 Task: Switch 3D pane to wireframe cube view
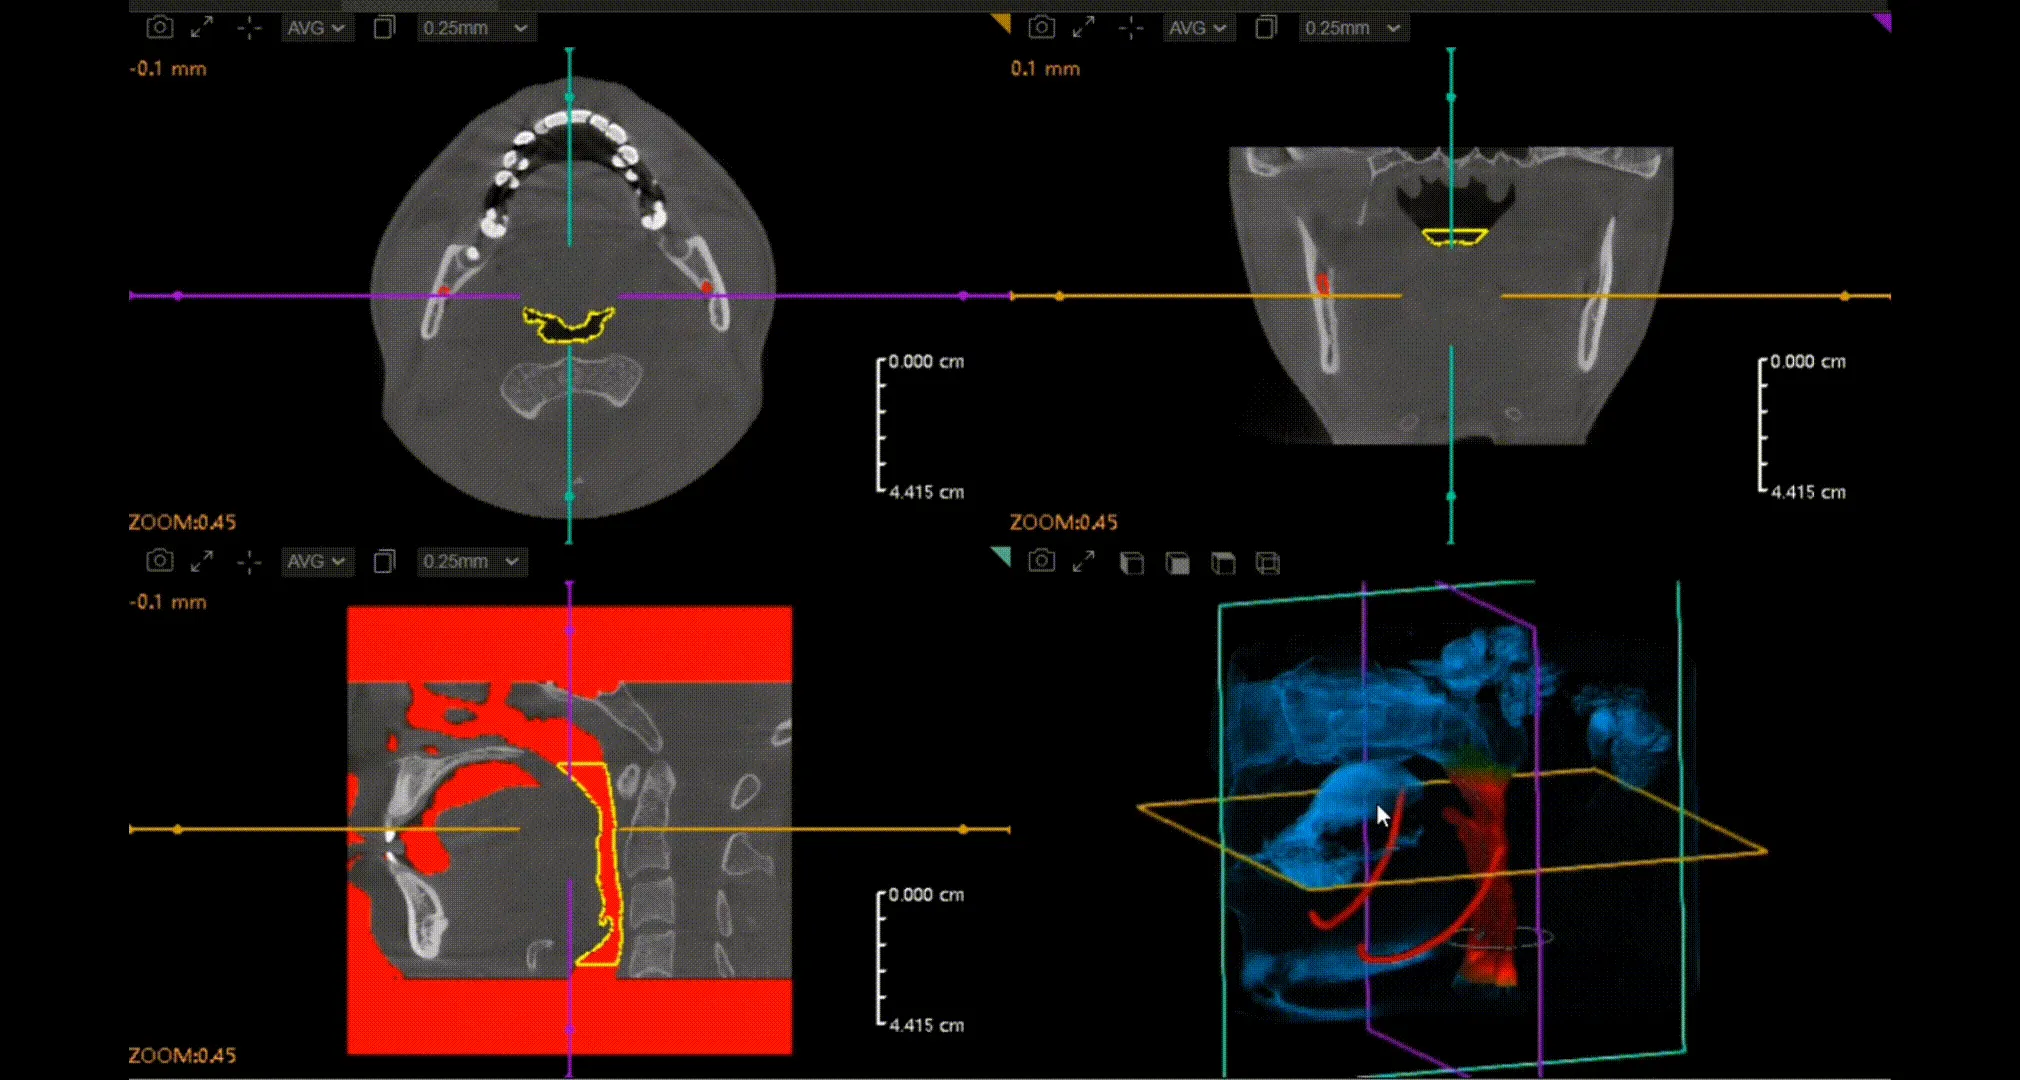[1268, 564]
